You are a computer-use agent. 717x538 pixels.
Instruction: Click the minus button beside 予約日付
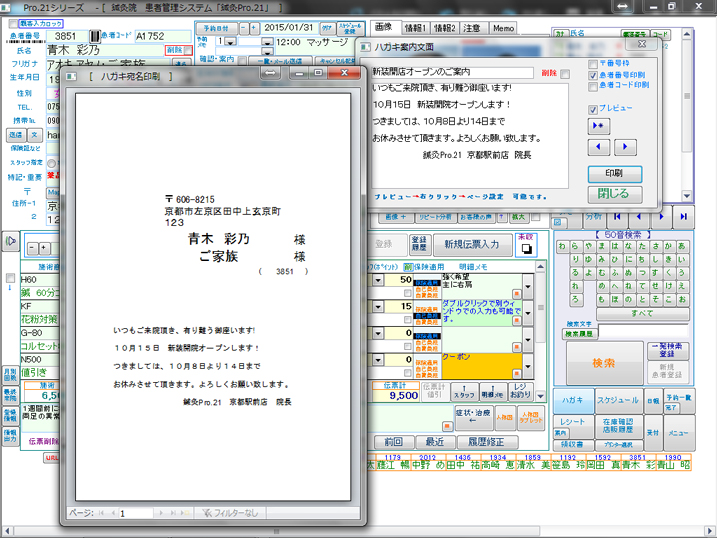(x=244, y=28)
